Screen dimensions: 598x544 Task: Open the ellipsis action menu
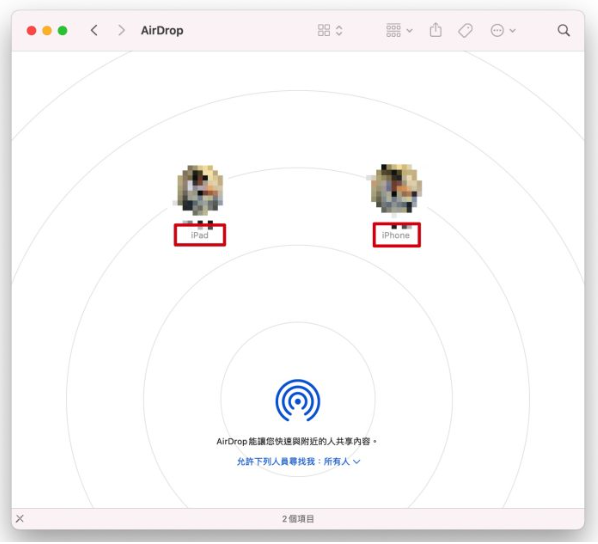tap(503, 31)
